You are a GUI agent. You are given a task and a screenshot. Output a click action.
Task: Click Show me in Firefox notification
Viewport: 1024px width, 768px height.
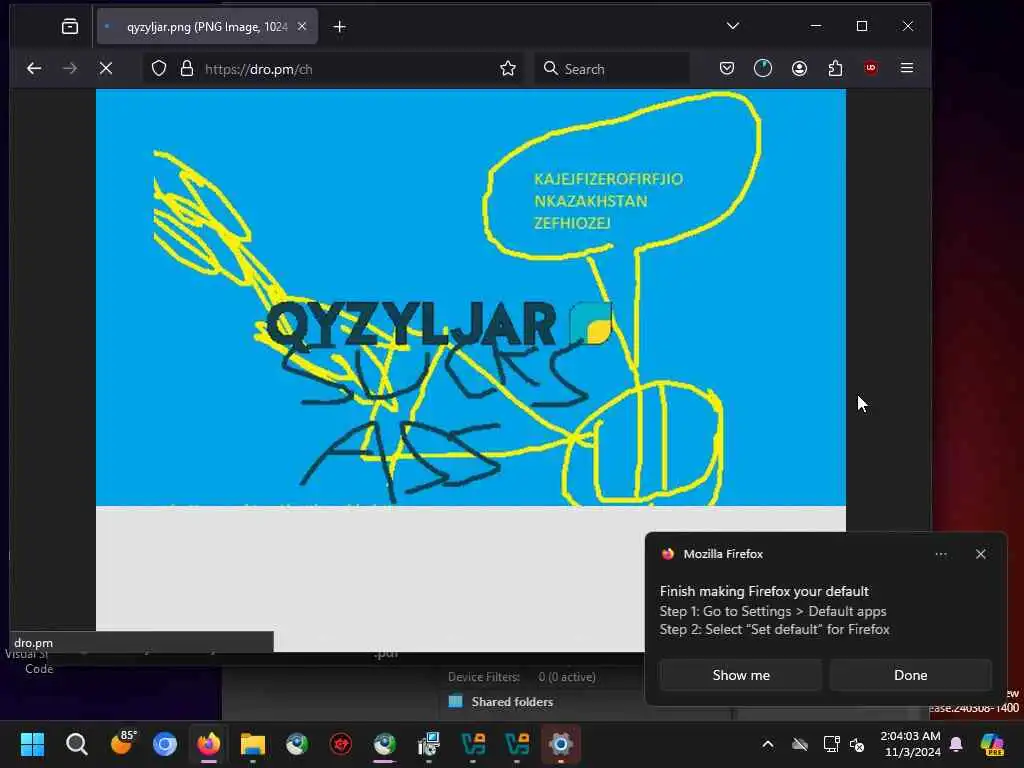click(741, 675)
